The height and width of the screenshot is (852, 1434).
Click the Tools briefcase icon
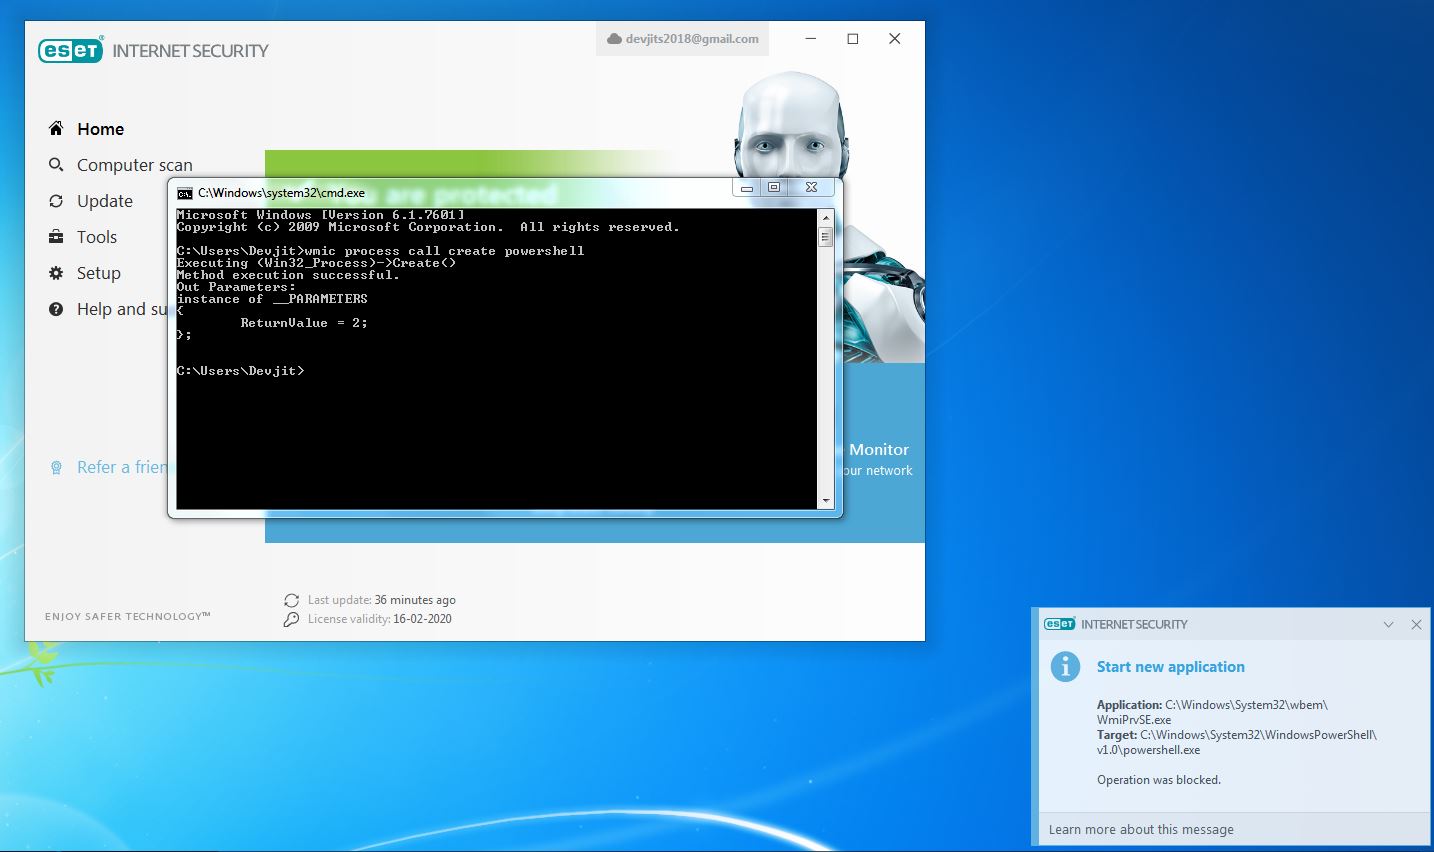[x=56, y=237]
